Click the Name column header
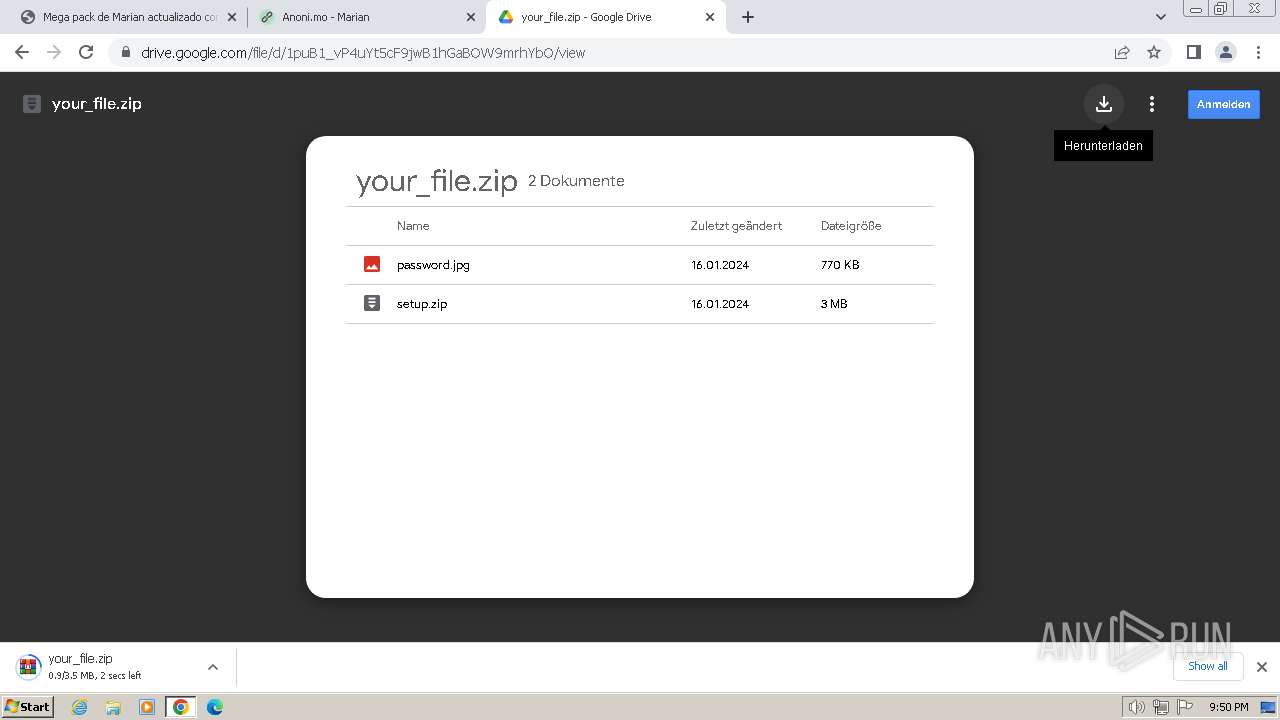Viewport: 1280px width, 720px height. [x=413, y=226]
